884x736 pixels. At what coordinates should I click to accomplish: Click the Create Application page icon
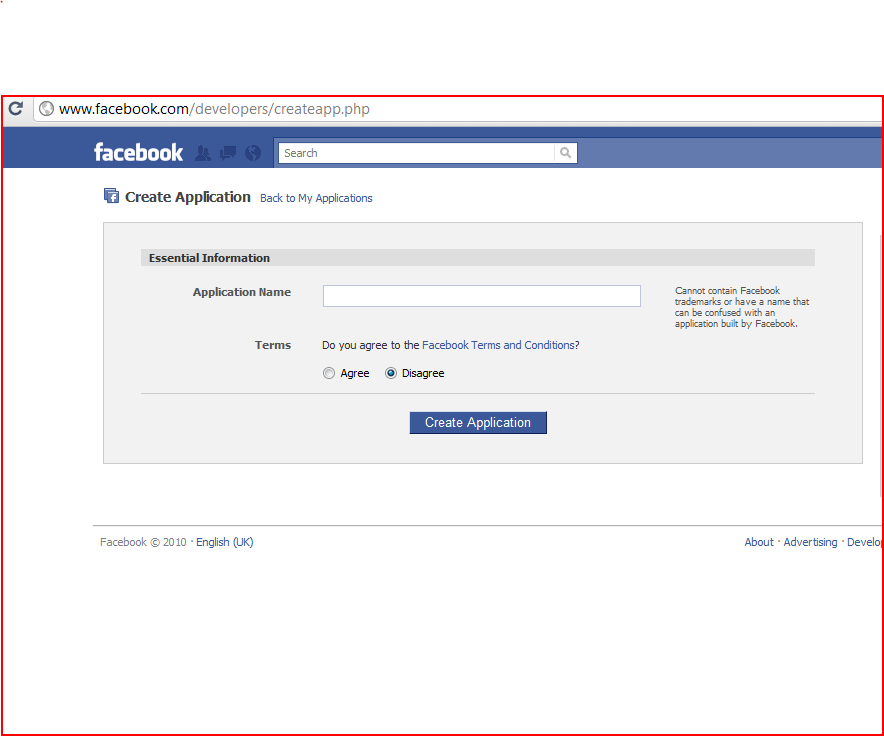coord(111,196)
